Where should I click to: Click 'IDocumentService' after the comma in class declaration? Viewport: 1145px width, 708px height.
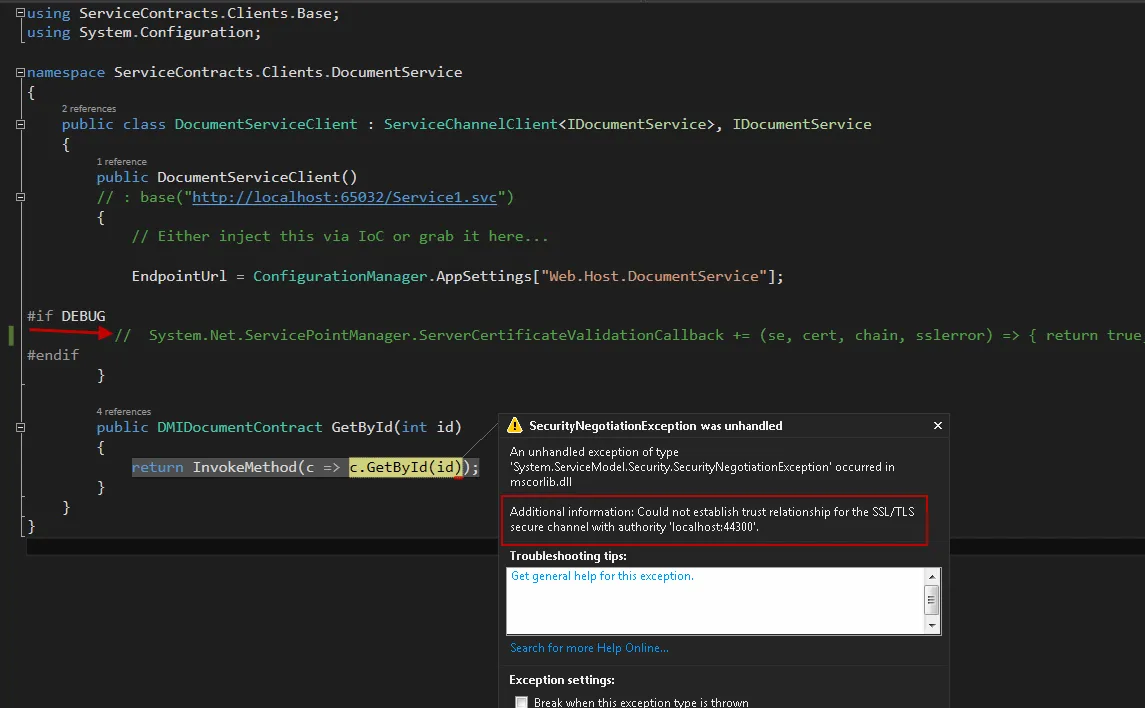(x=802, y=124)
